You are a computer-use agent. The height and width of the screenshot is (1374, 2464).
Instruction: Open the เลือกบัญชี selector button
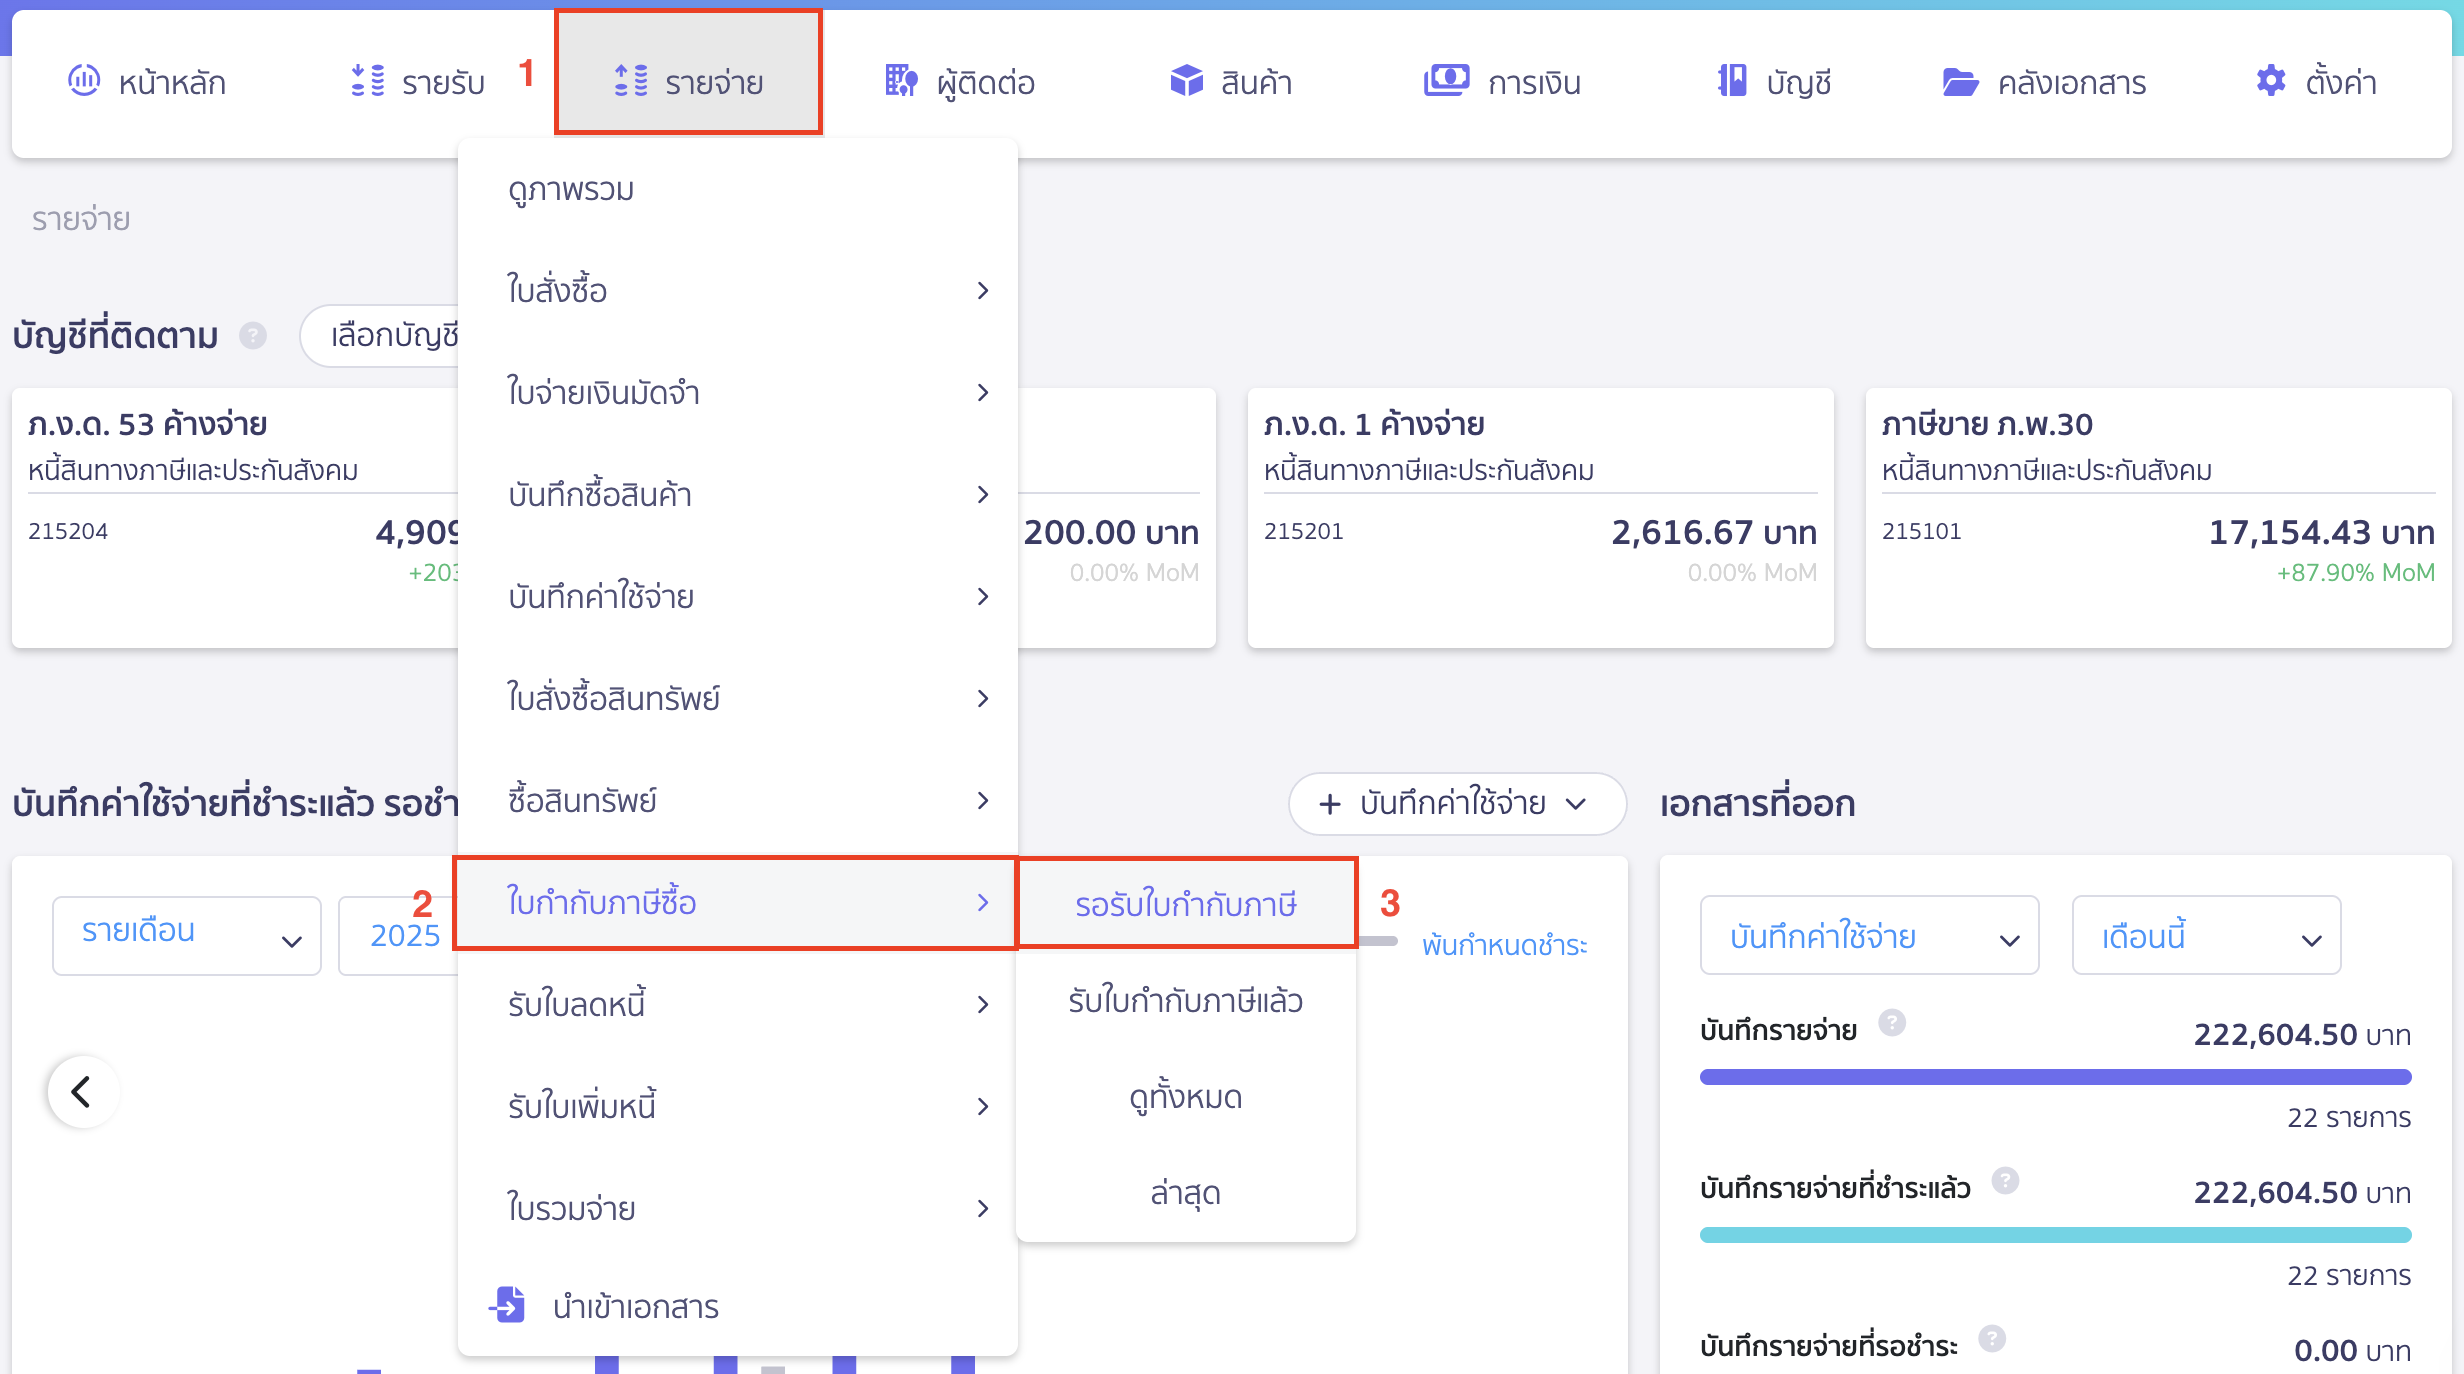pos(380,335)
